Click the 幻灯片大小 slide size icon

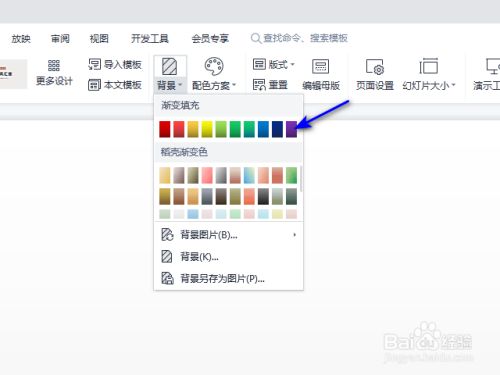pyautogui.click(x=429, y=66)
